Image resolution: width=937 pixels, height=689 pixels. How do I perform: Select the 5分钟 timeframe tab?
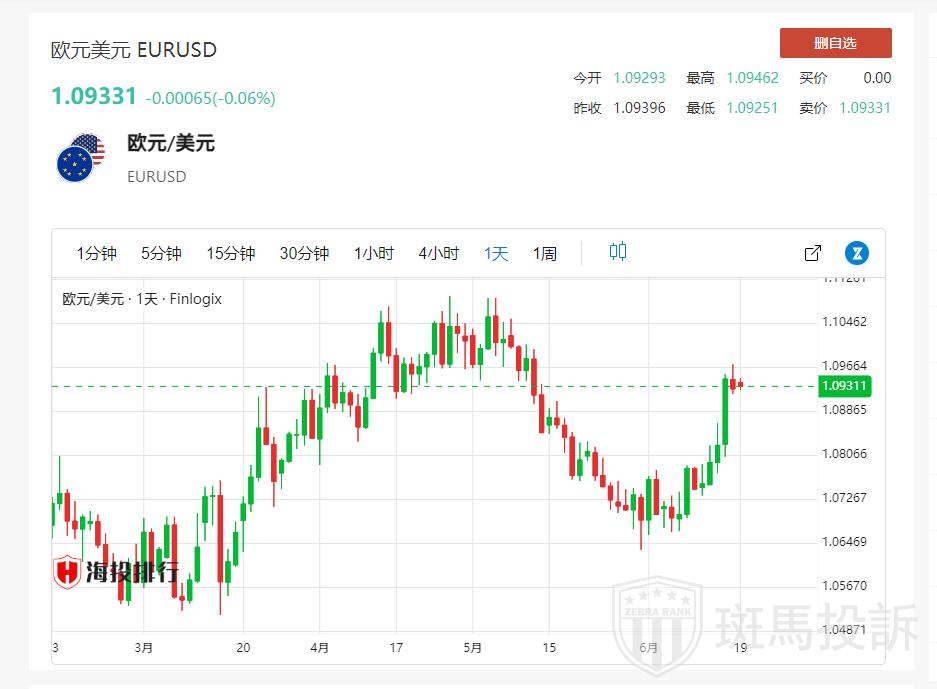coord(161,253)
